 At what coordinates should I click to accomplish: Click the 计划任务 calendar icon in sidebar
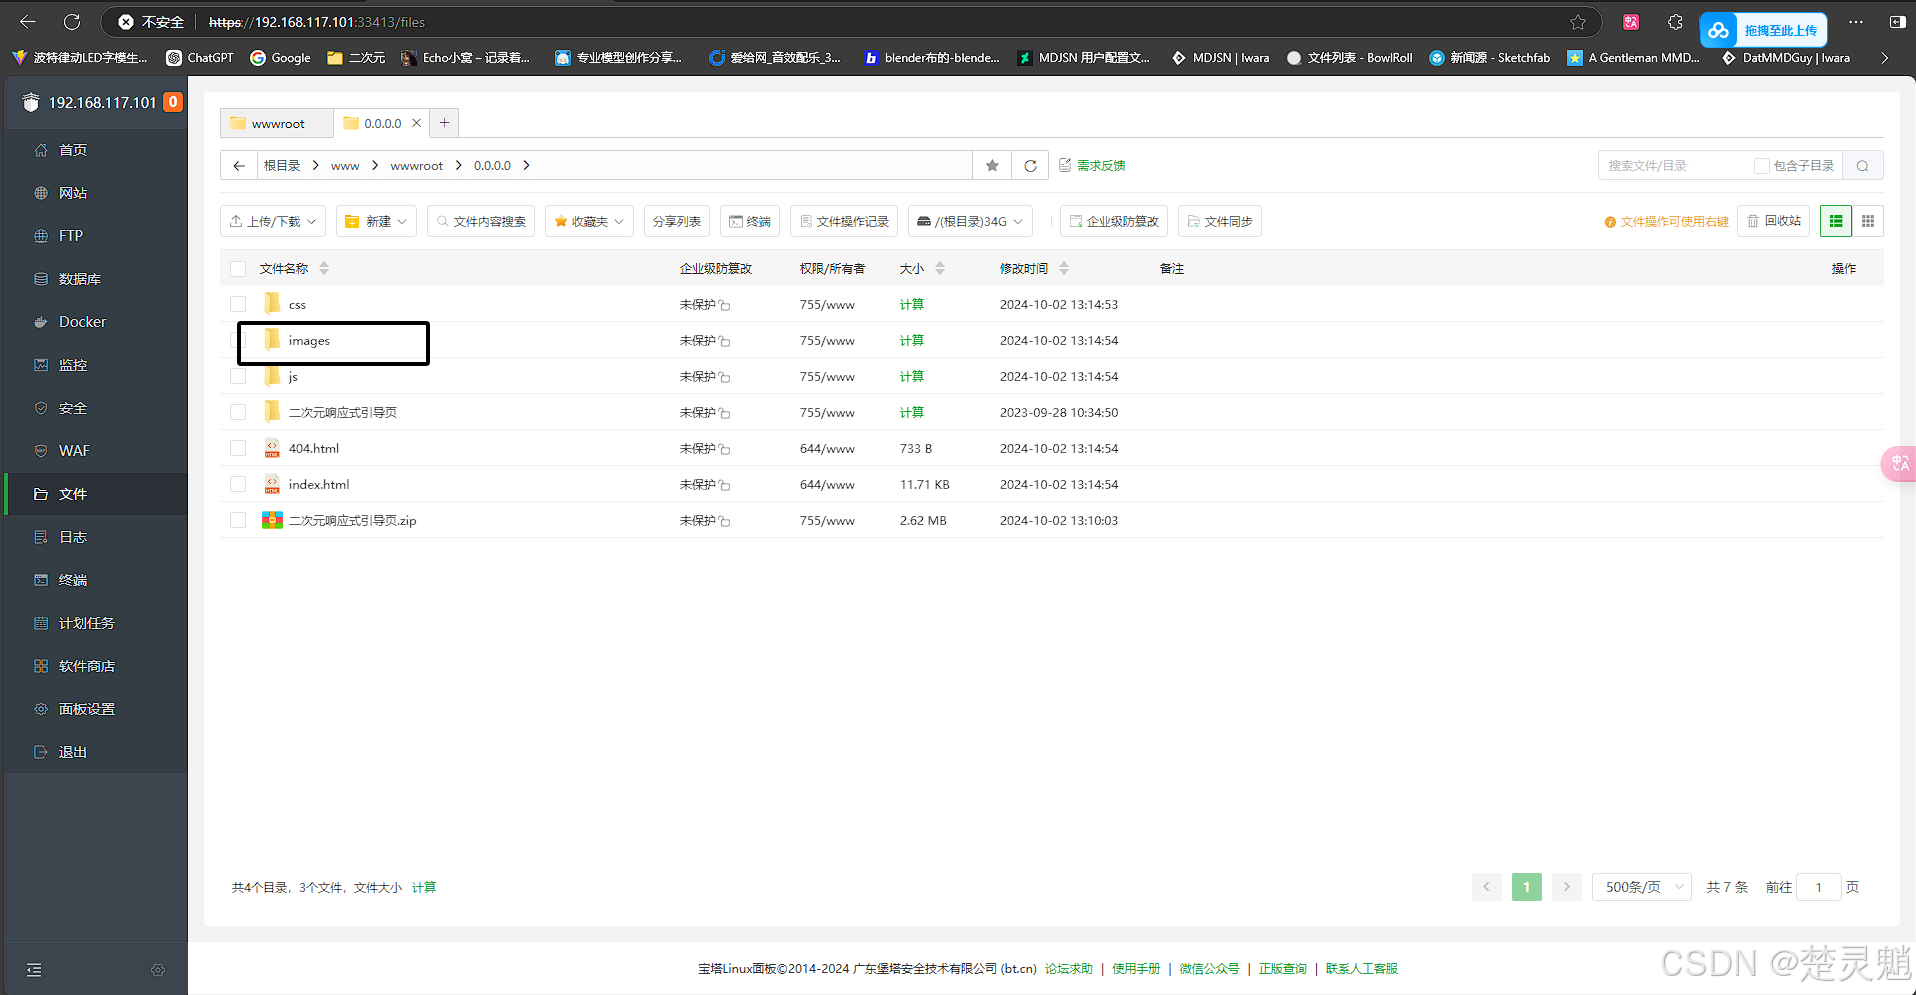point(41,623)
